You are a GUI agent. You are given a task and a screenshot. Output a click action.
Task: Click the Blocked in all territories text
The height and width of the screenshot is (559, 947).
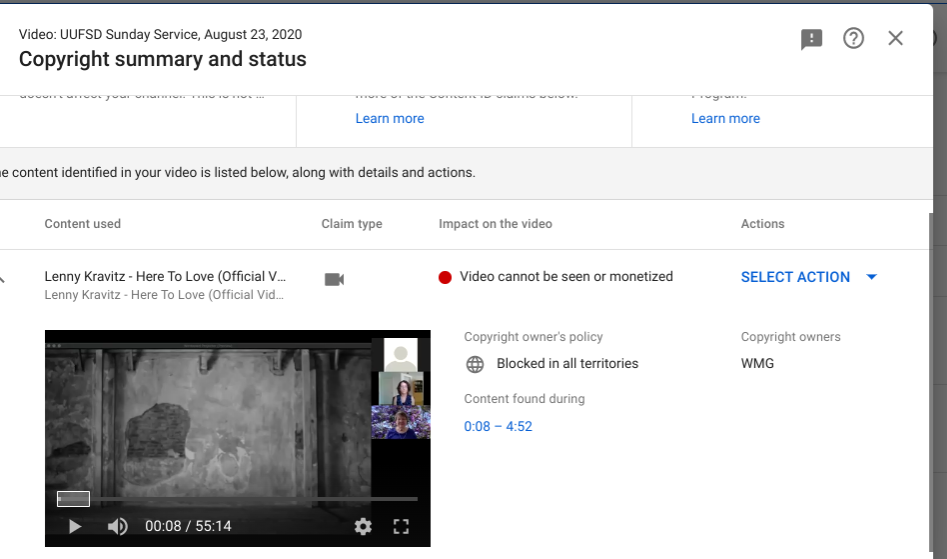tap(567, 363)
